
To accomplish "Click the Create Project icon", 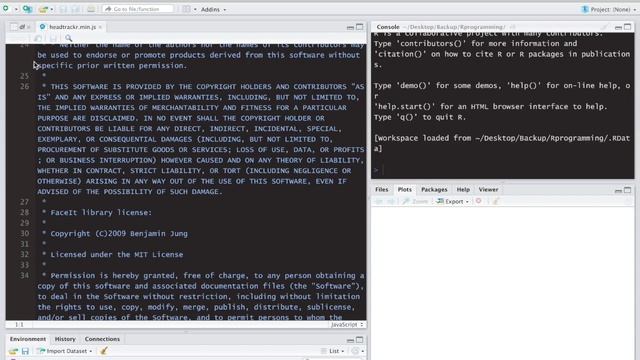I will 27,9.
